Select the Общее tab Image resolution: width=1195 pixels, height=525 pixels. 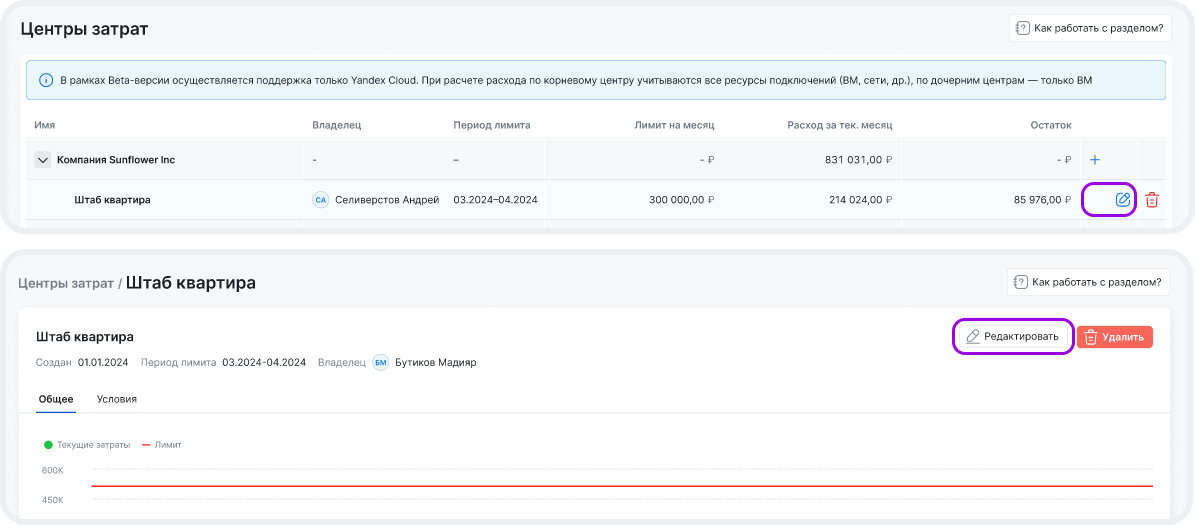56,399
